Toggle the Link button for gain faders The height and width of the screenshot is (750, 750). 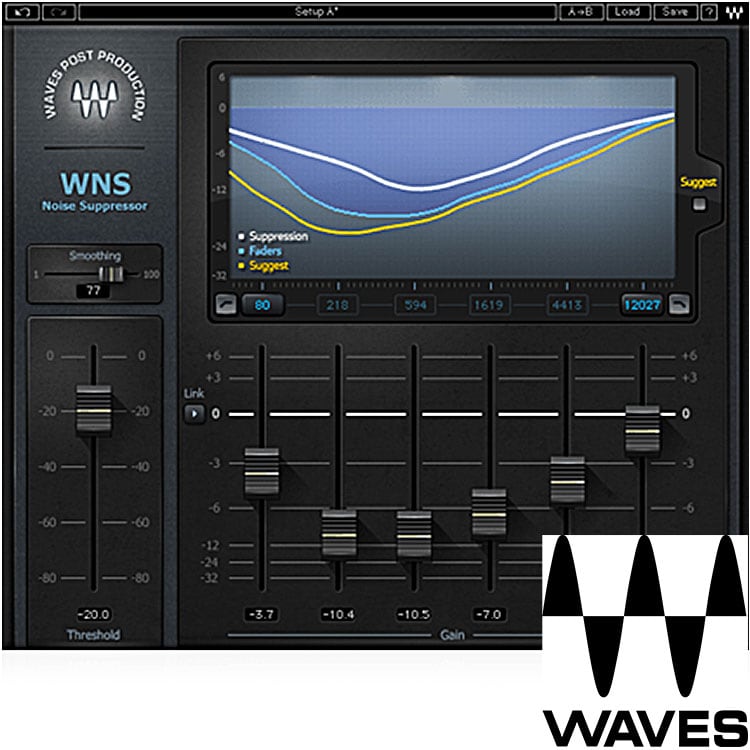click(194, 414)
